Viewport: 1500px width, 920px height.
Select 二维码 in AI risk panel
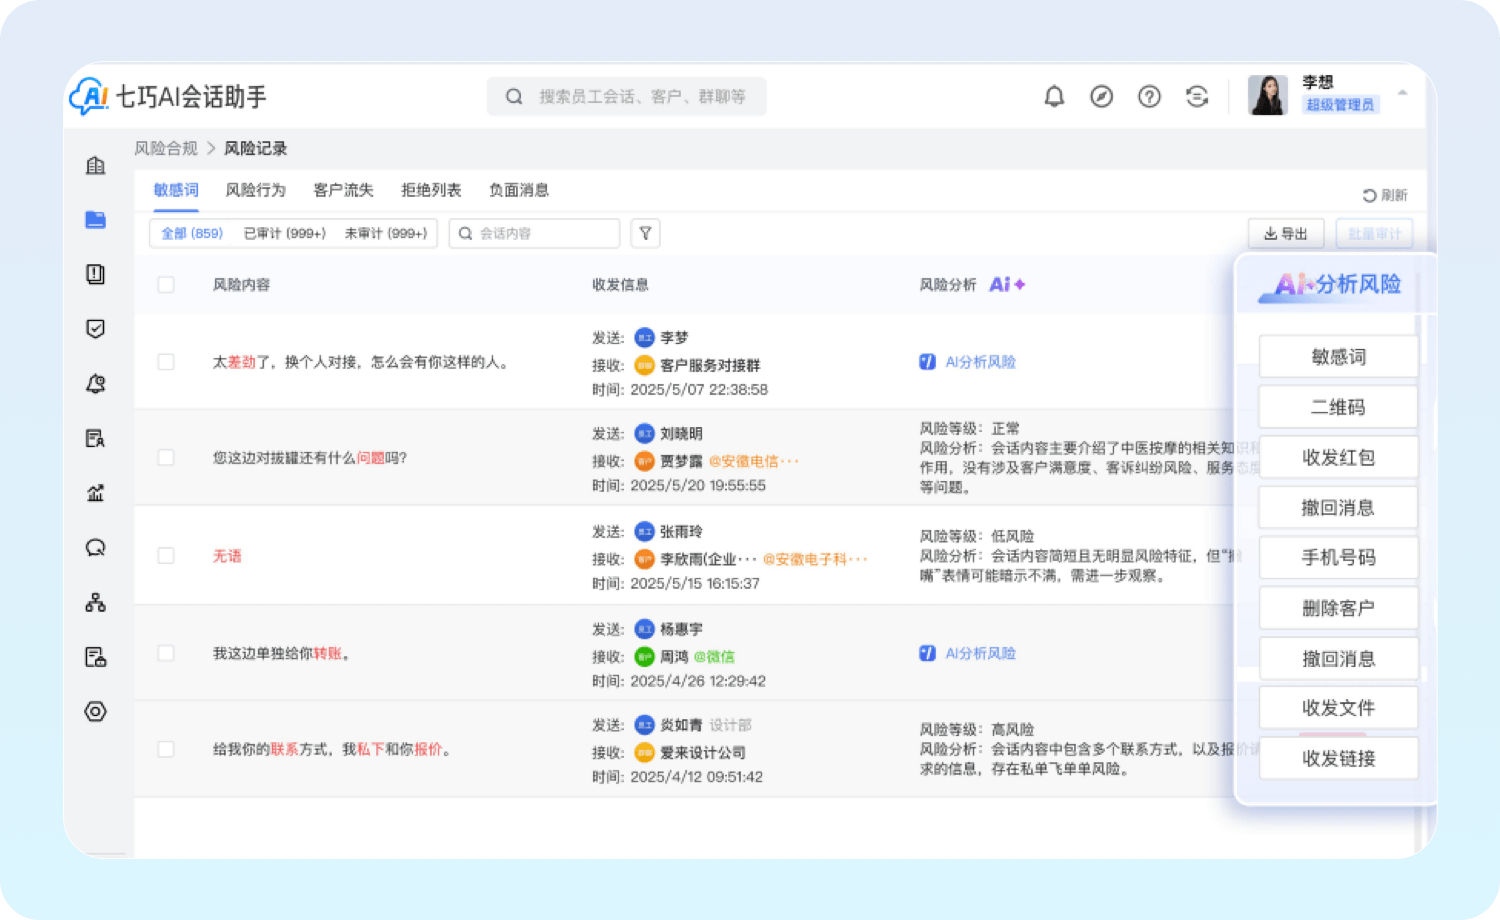click(x=1338, y=407)
